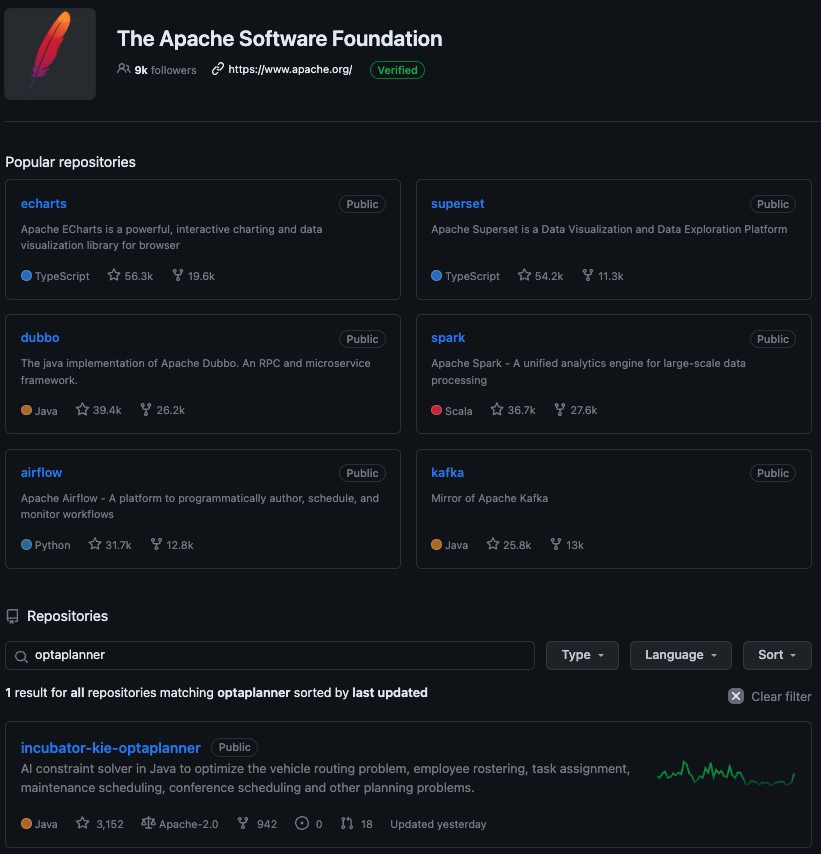Image resolution: width=821 pixels, height=854 pixels.
Task: Click the Verified badge
Action: (x=397, y=70)
